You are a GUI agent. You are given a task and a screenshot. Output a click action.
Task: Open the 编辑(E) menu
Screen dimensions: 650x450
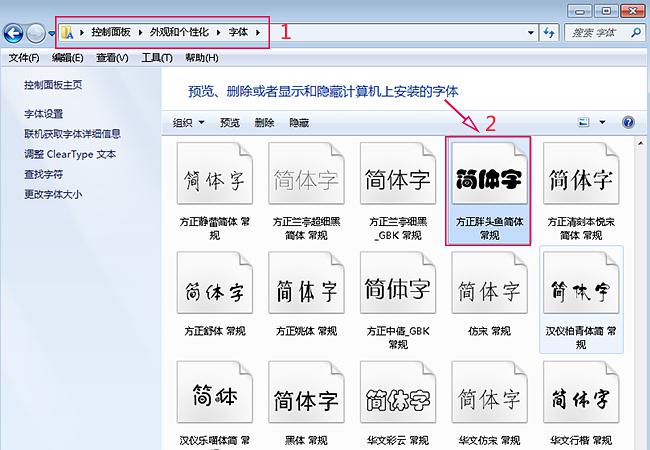coord(68,58)
